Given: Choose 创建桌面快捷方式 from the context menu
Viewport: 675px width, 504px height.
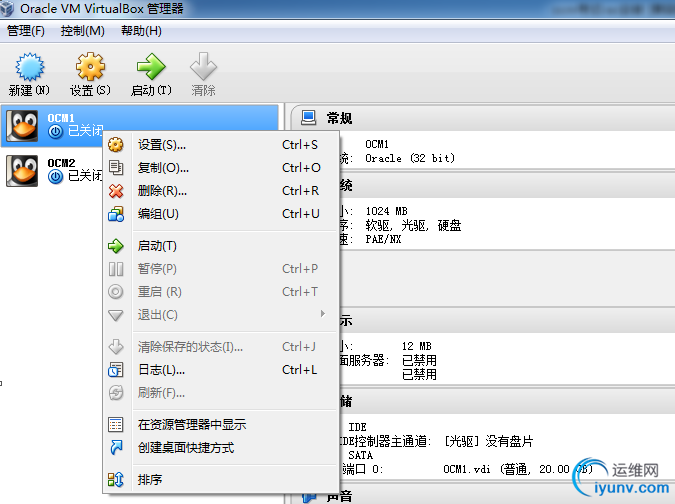Looking at the screenshot, I should [x=221, y=448].
